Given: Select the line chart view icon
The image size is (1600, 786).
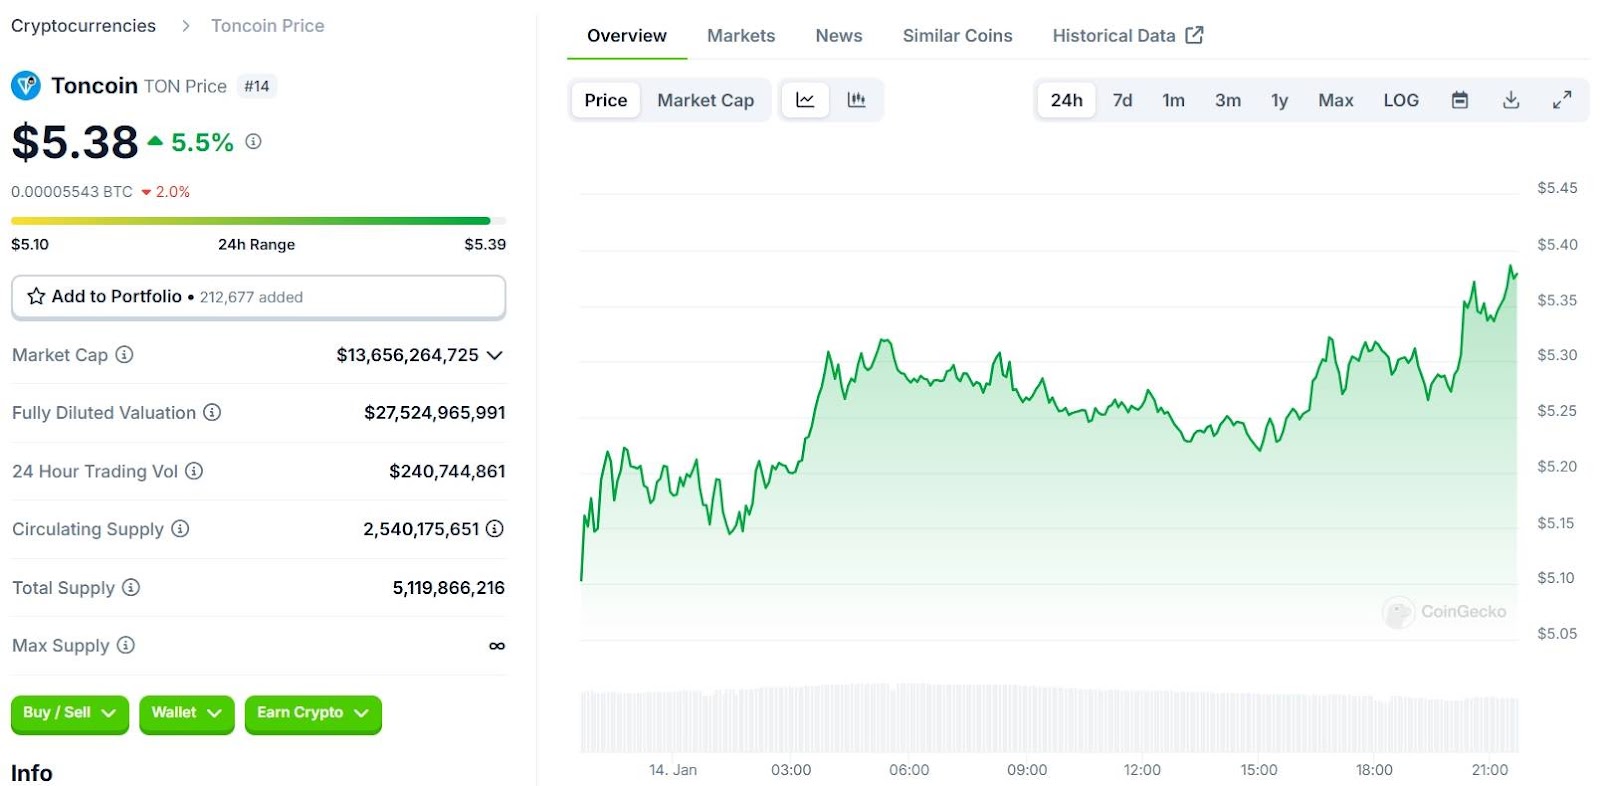Looking at the screenshot, I should click(805, 100).
